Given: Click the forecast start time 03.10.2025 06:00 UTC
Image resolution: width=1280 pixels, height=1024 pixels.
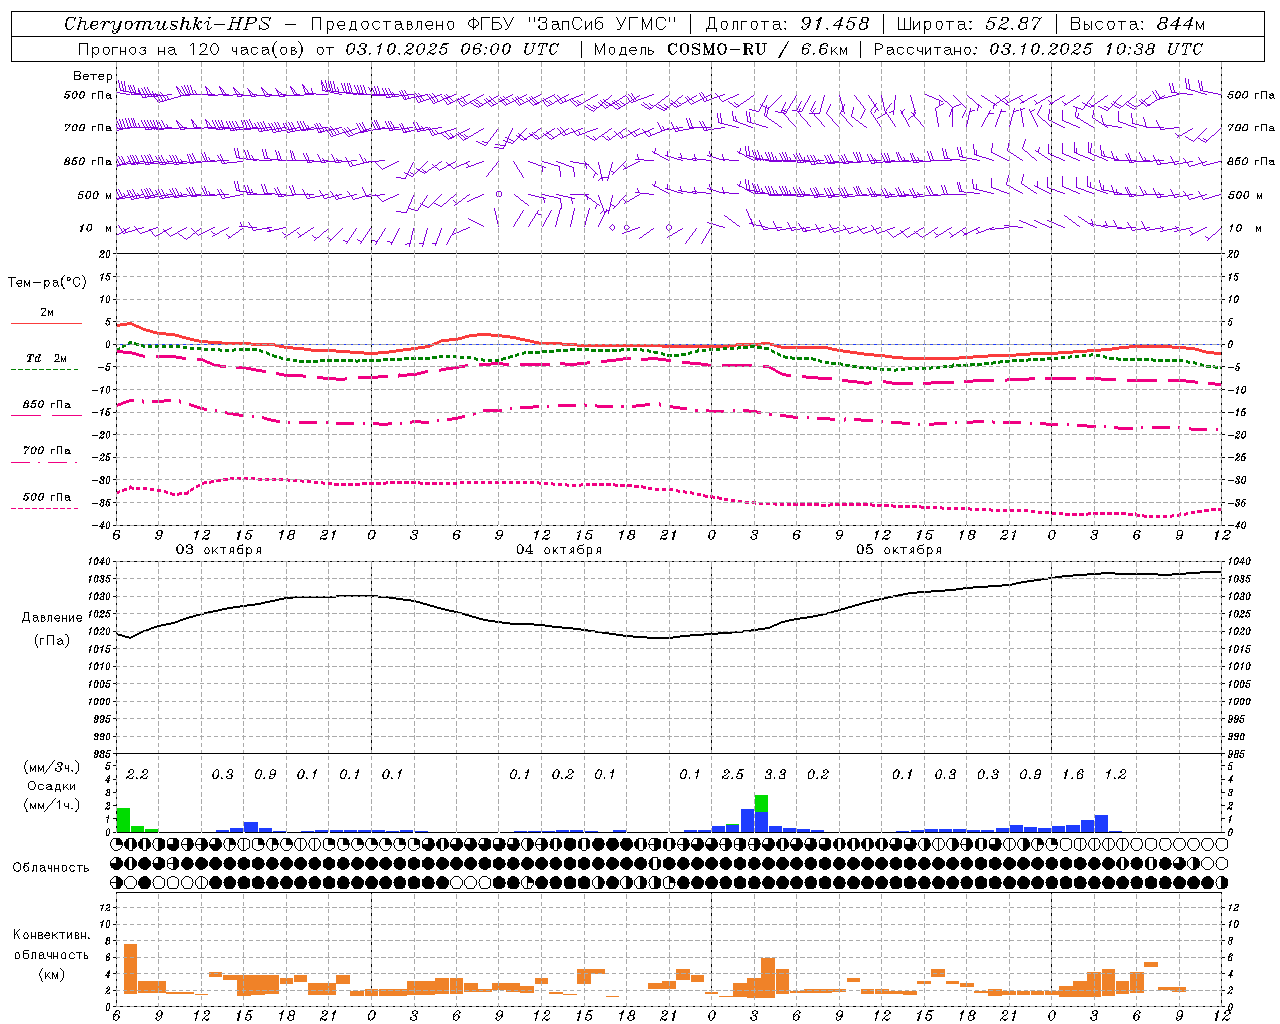Looking at the screenshot, I should [452, 49].
